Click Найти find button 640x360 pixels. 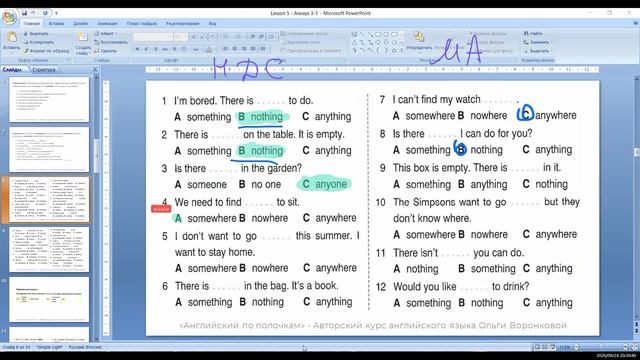533,33
